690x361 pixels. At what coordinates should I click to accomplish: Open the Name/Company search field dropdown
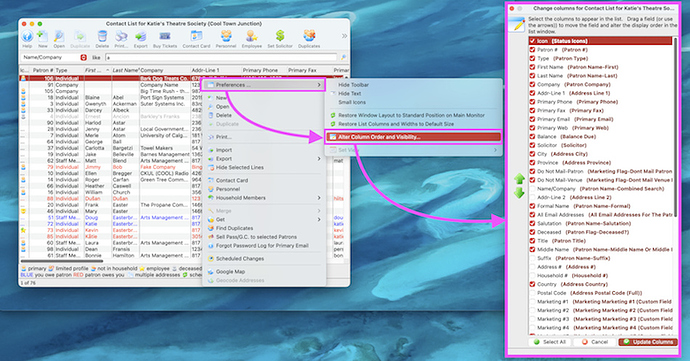(84, 57)
